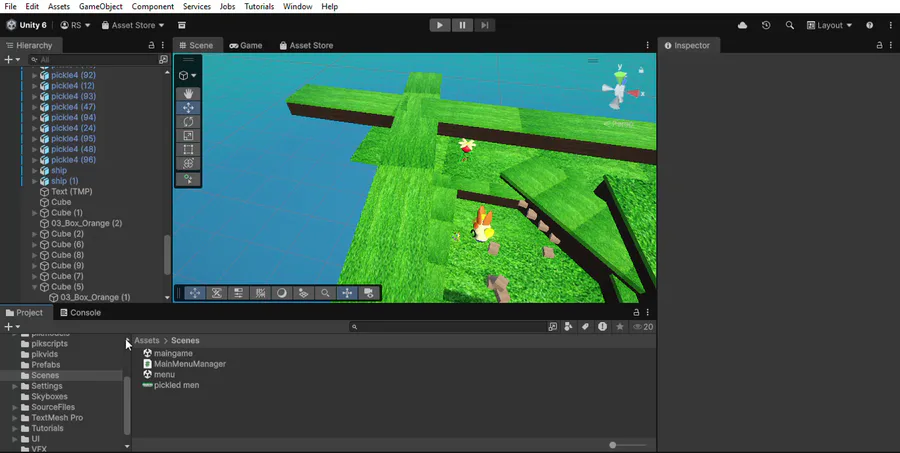Click the Assets breadcrumb link
The width and height of the screenshot is (900, 453).
coord(146,340)
